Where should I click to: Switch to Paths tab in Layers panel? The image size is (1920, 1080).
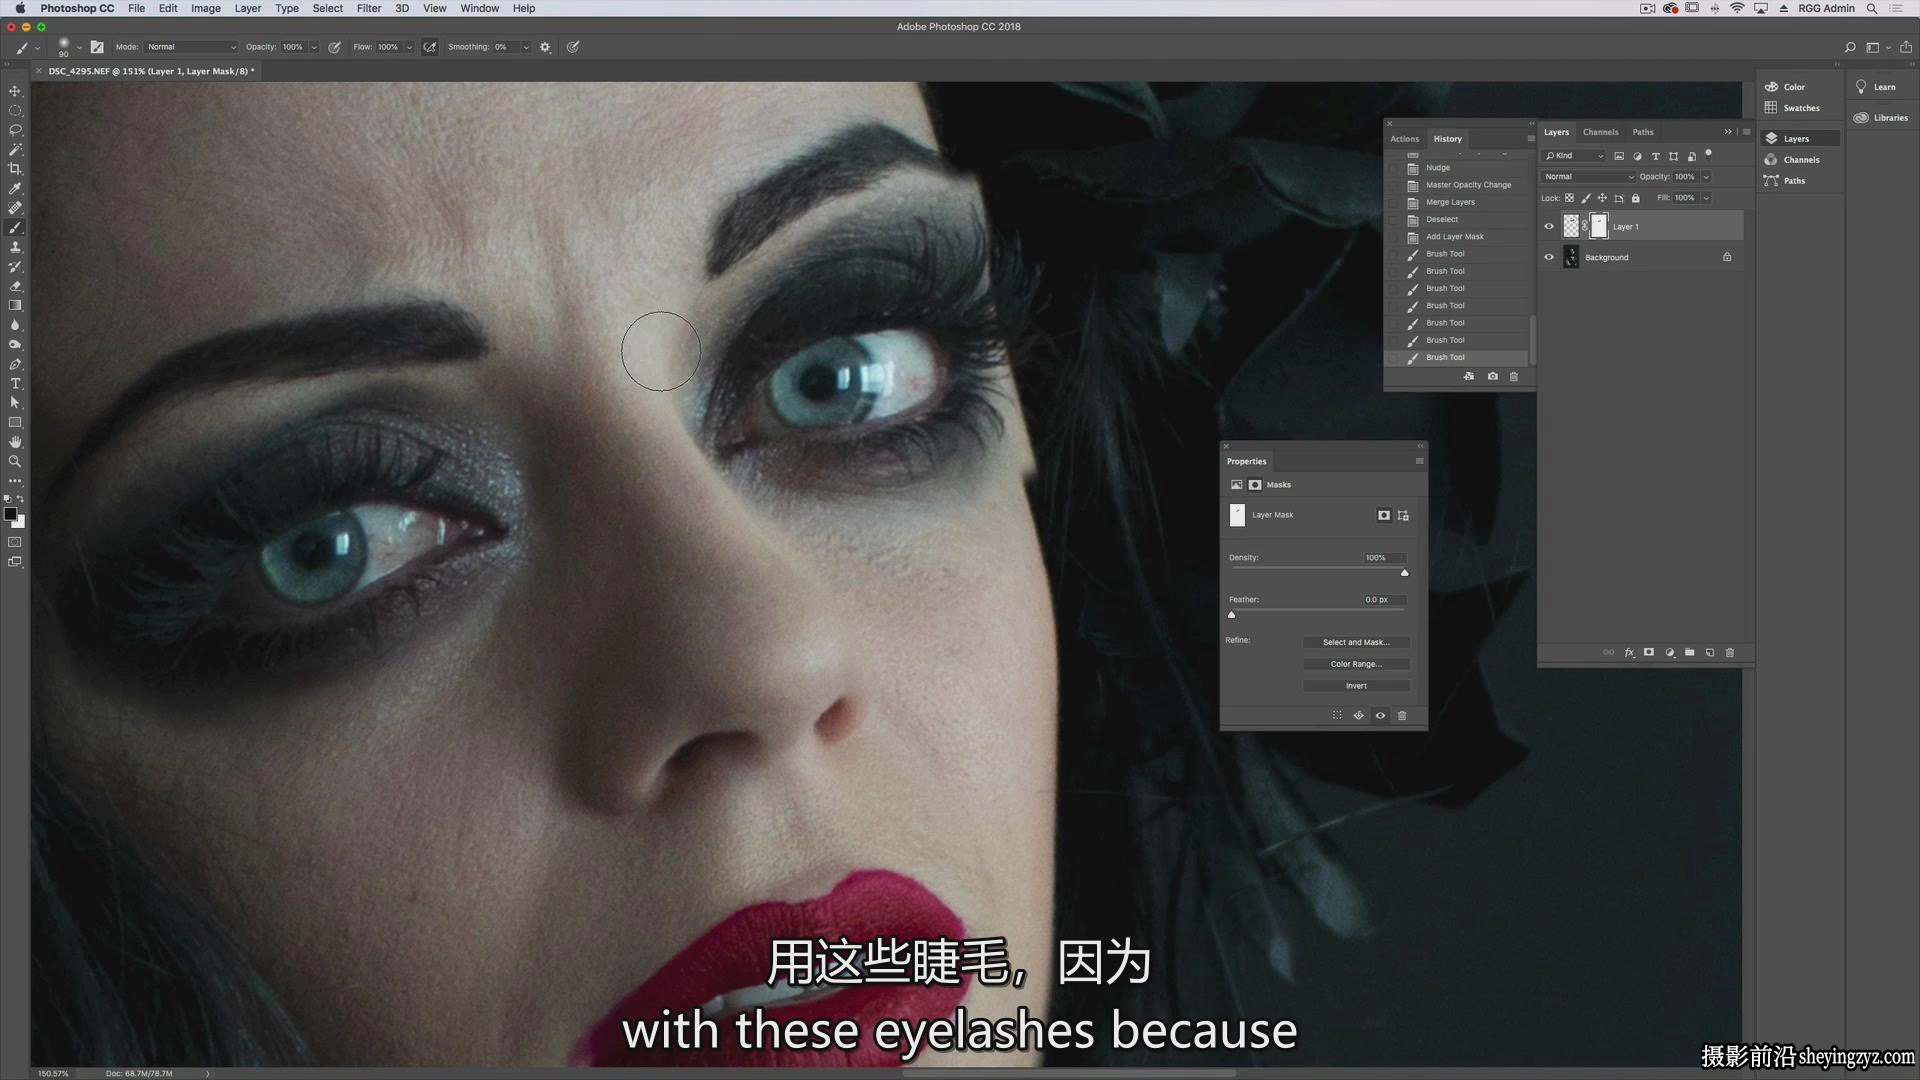tap(1643, 132)
